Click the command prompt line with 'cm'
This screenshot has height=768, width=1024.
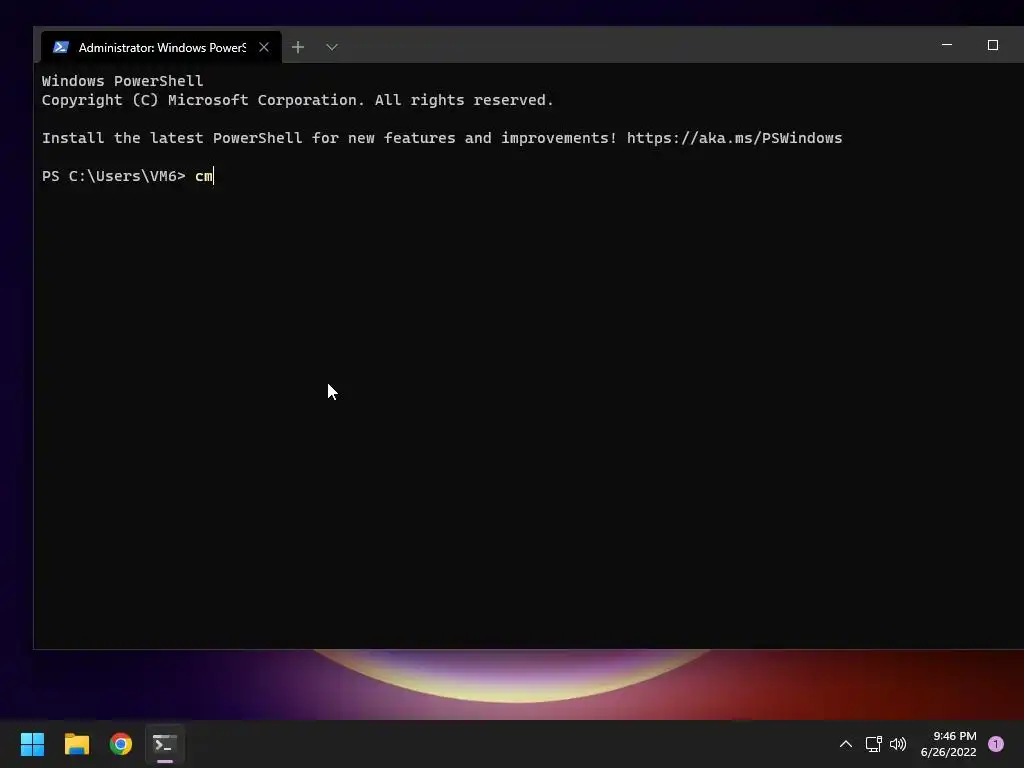(x=128, y=176)
